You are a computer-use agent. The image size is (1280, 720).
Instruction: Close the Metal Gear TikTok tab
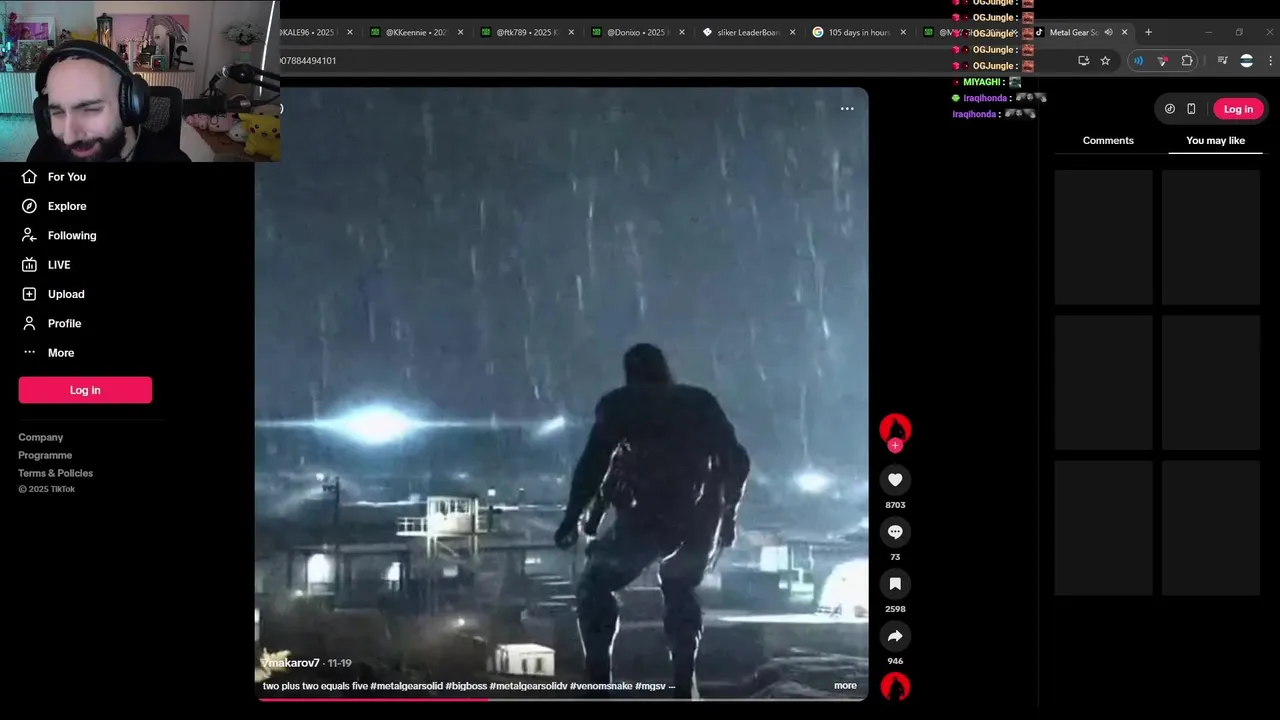click(1125, 32)
